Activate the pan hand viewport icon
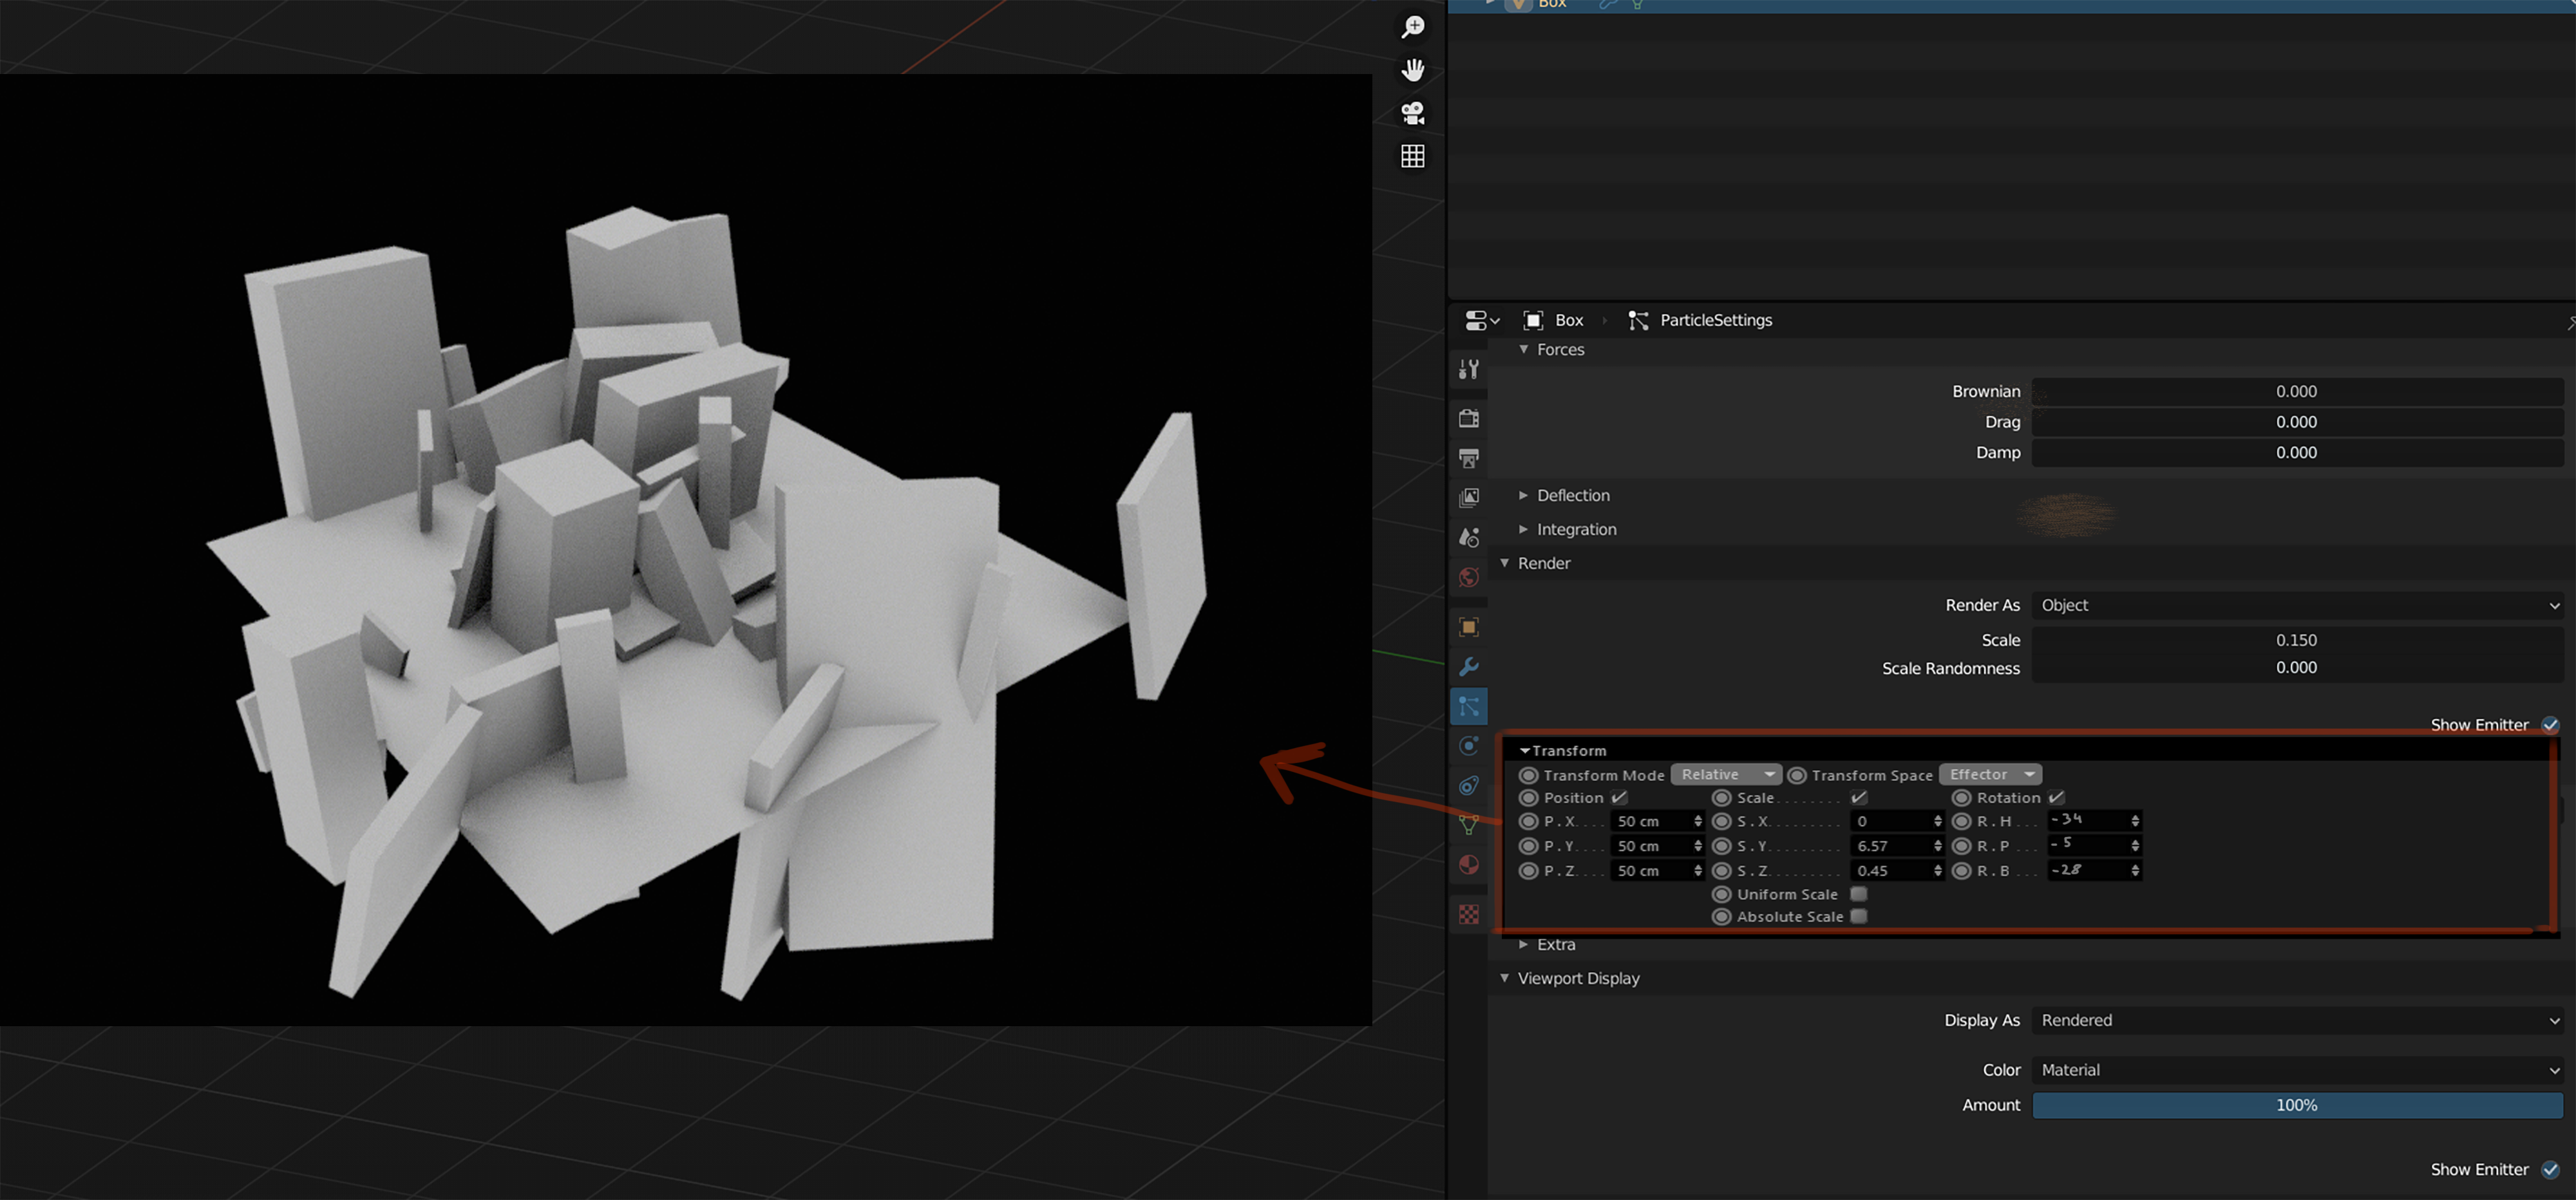Viewport: 2576px width, 1200px height. [1412, 70]
